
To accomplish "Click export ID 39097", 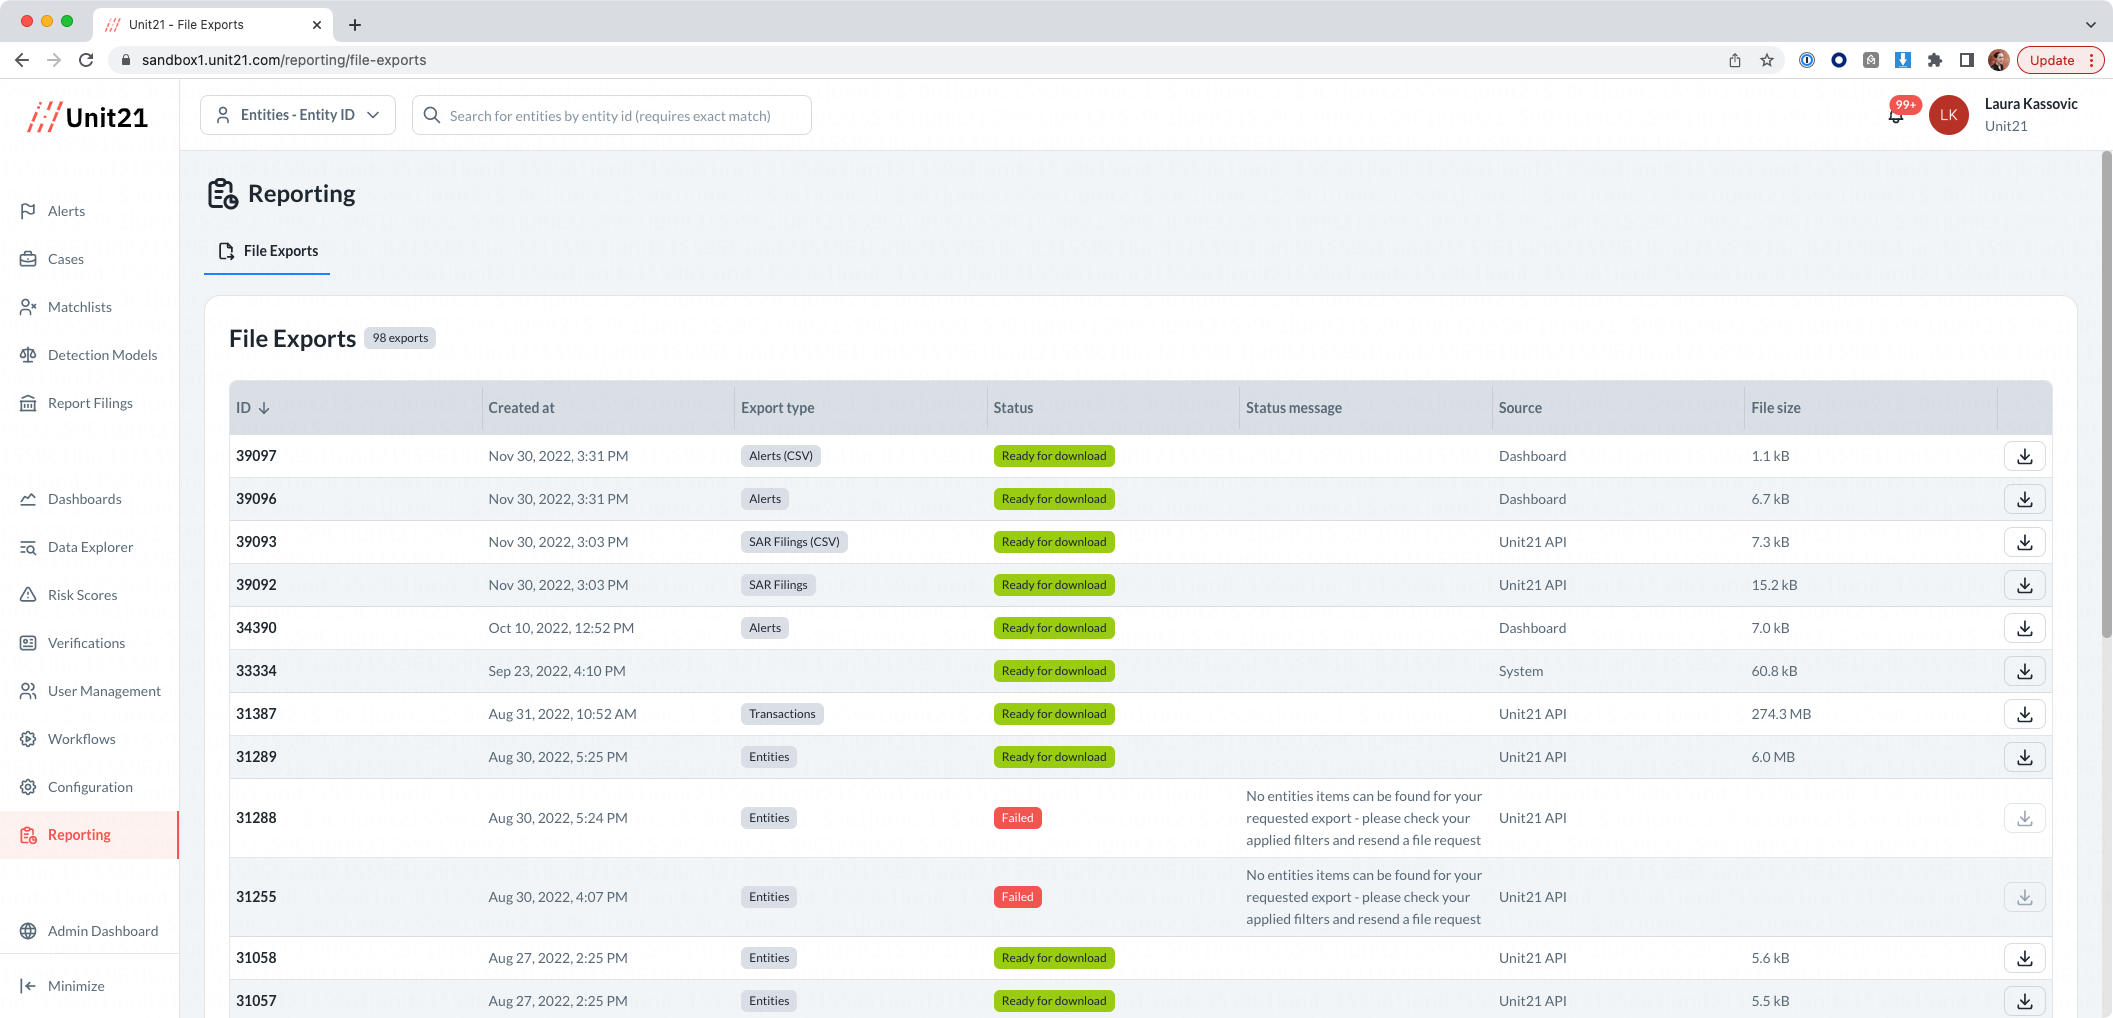I will point(256,456).
